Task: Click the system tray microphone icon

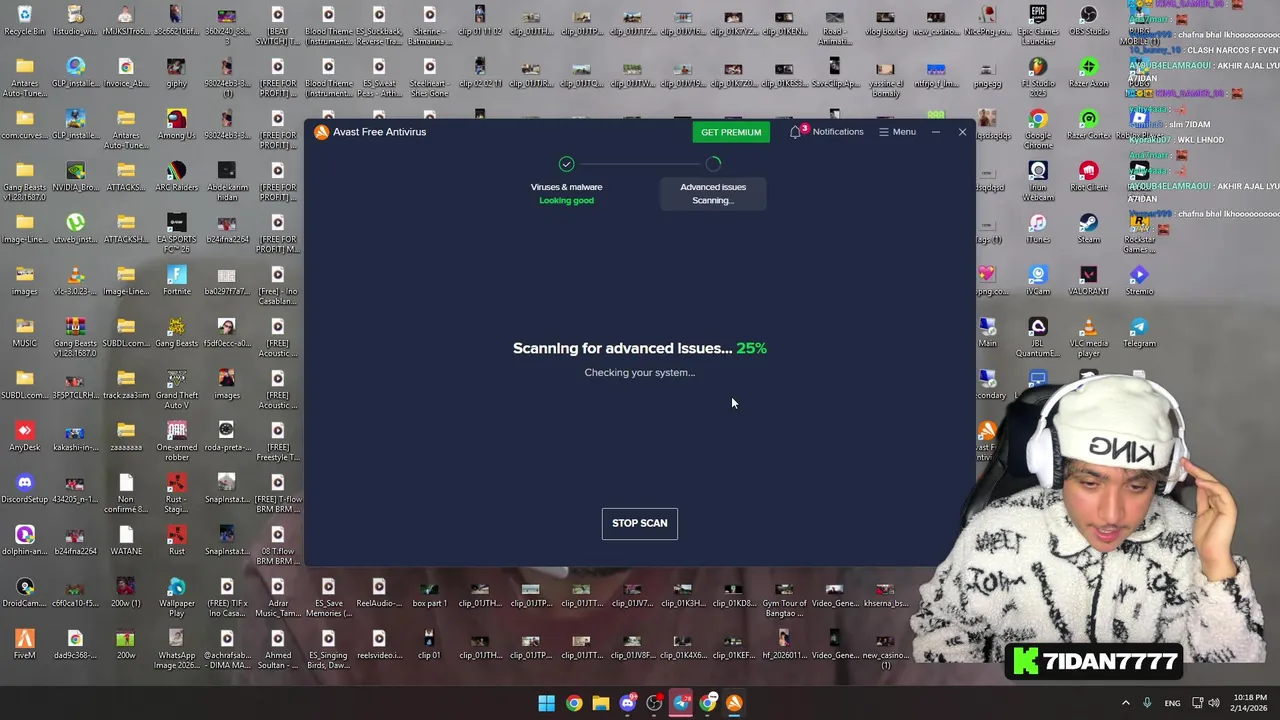Action: click(1147, 703)
